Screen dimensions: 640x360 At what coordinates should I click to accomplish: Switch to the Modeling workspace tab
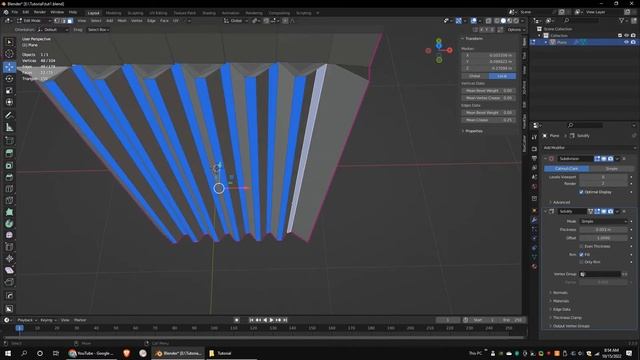point(113,13)
